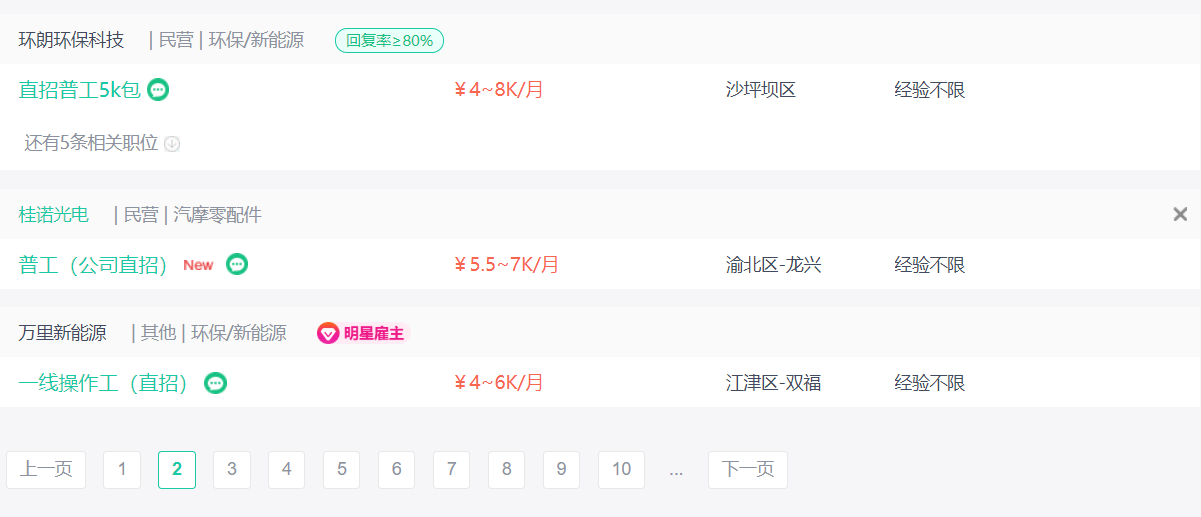Open company 桂诺光电
The height and width of the screenshot is (517, 1201).
click(x=53, y=215)
